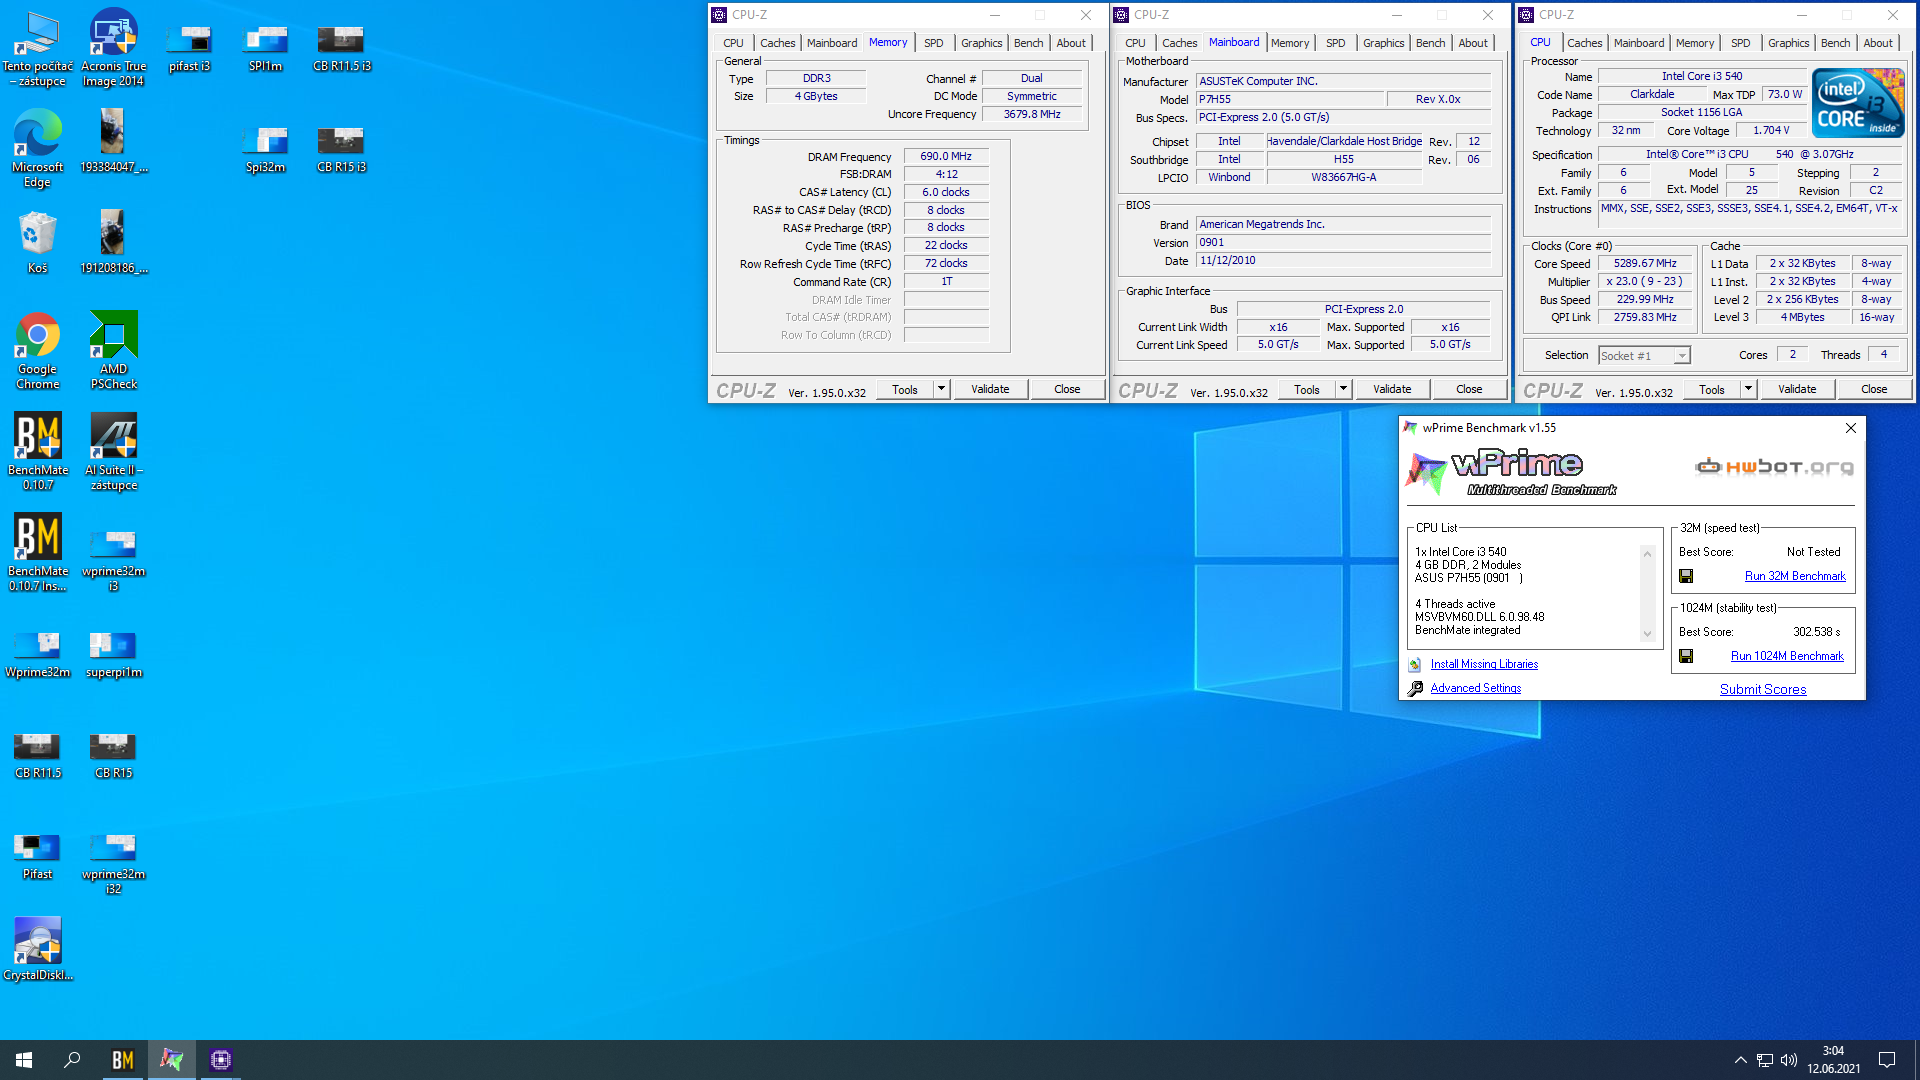Select Graphics tab in Mainboard CPU-Z window
The width and height of the screenshot is (1920, 1080).
(x=1383, y=43)
